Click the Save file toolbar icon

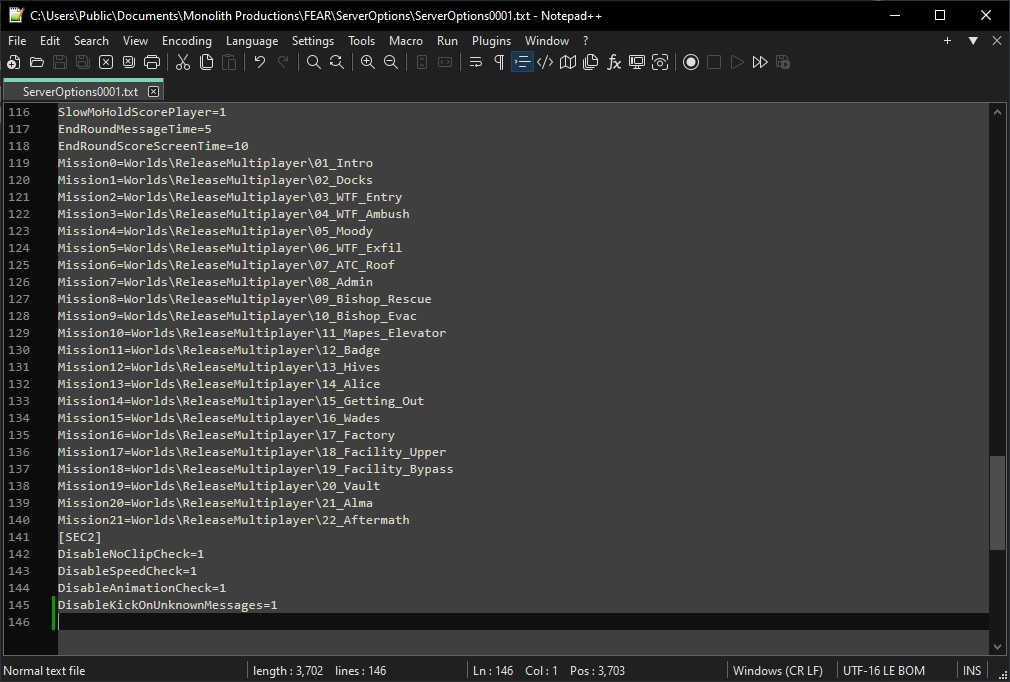(60, 62)
